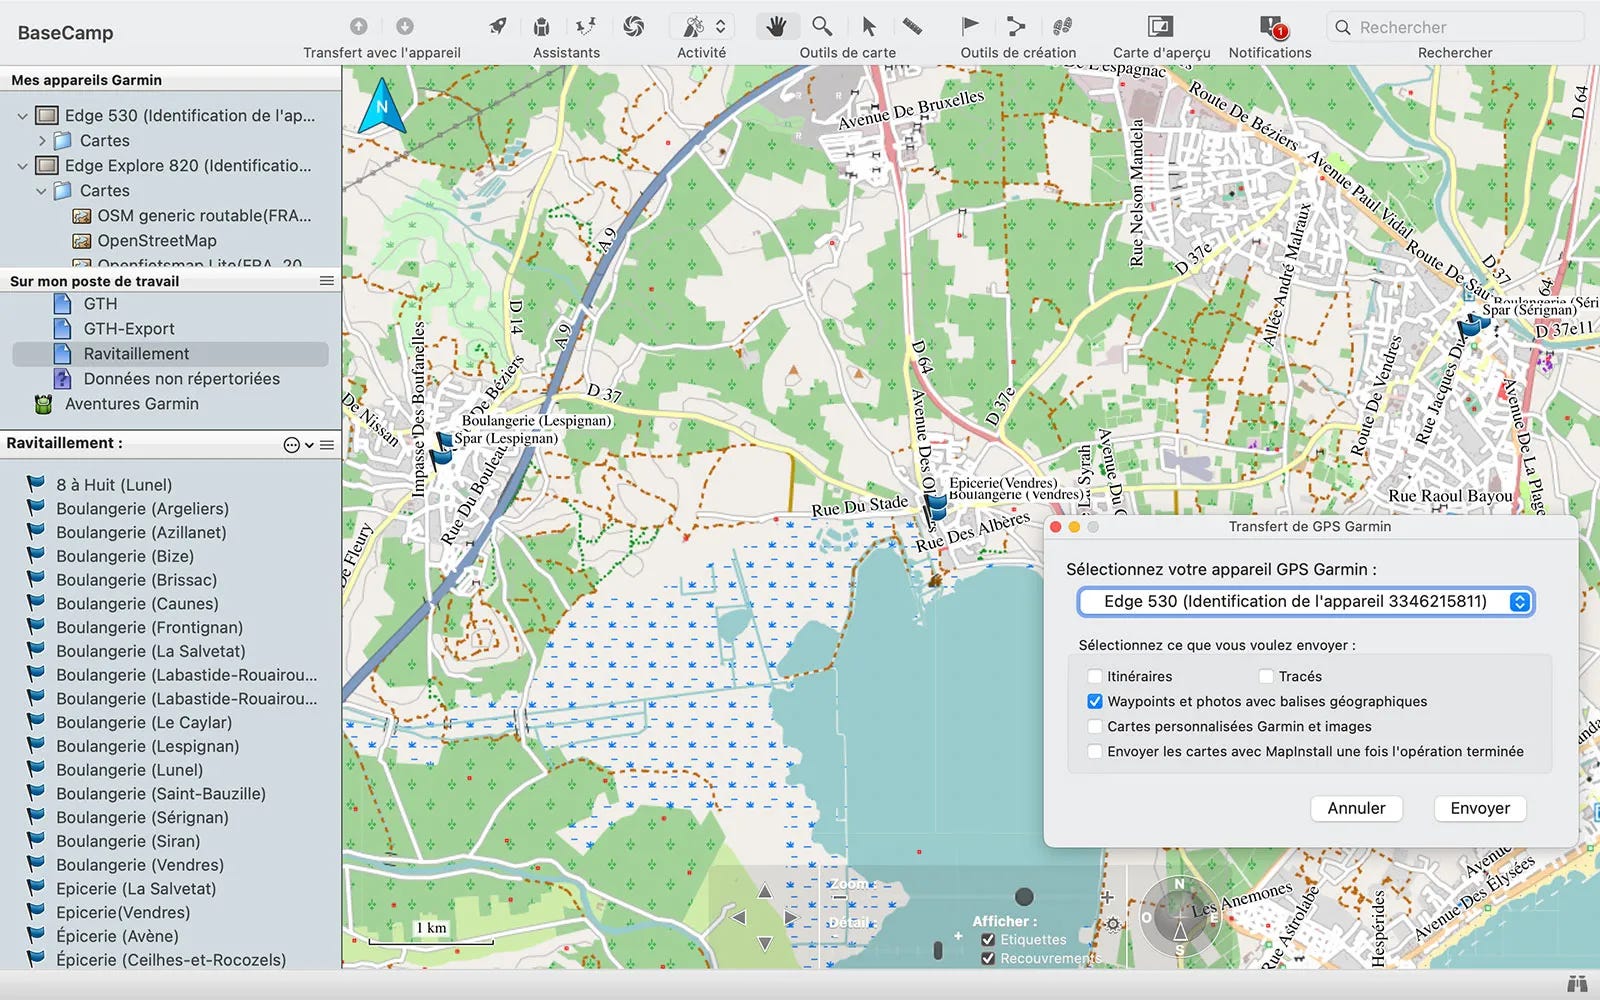Select the GTH-Export list

(x=129, y=329)
